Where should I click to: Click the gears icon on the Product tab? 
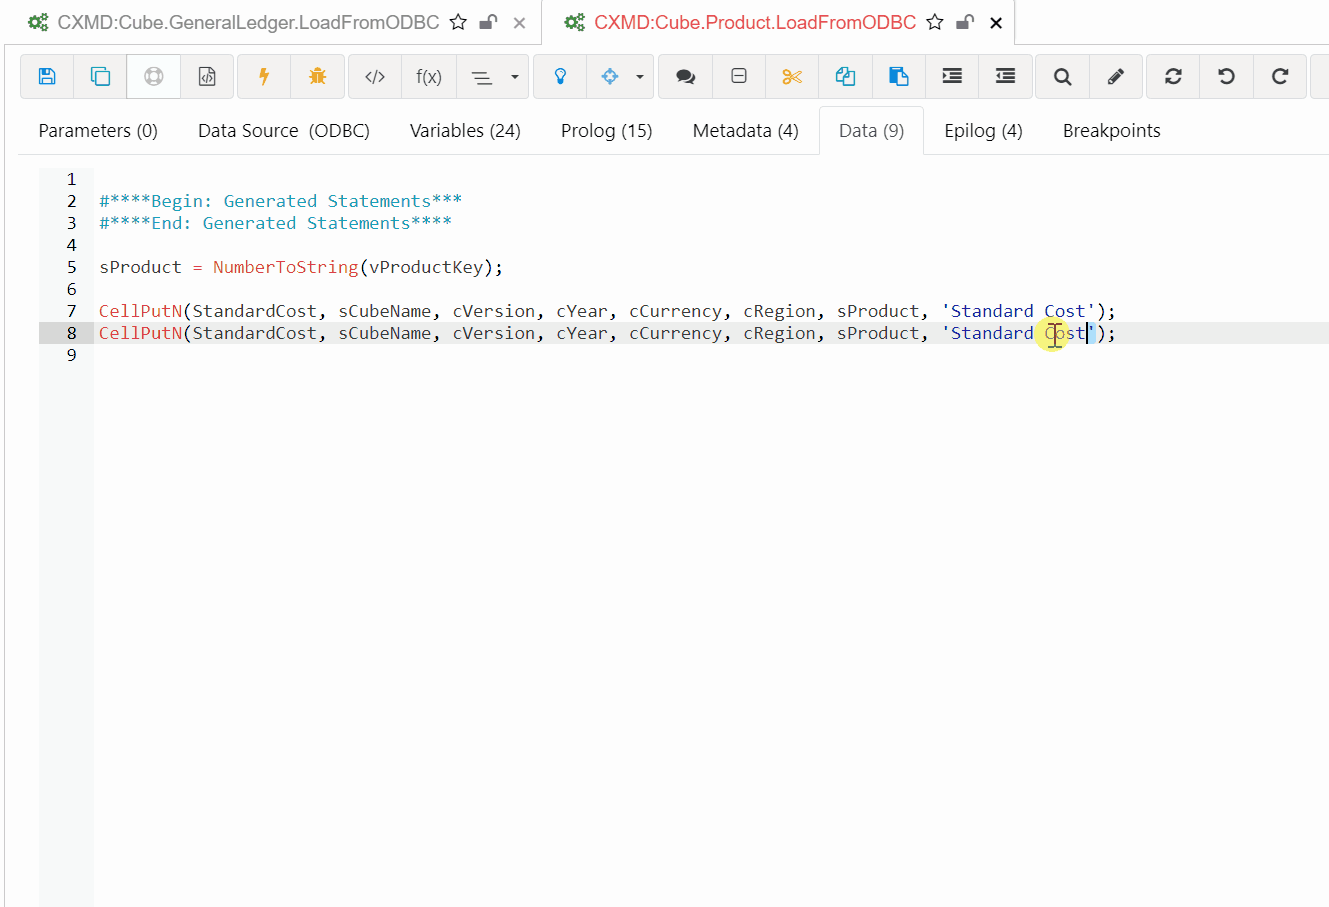pos(574,22)
